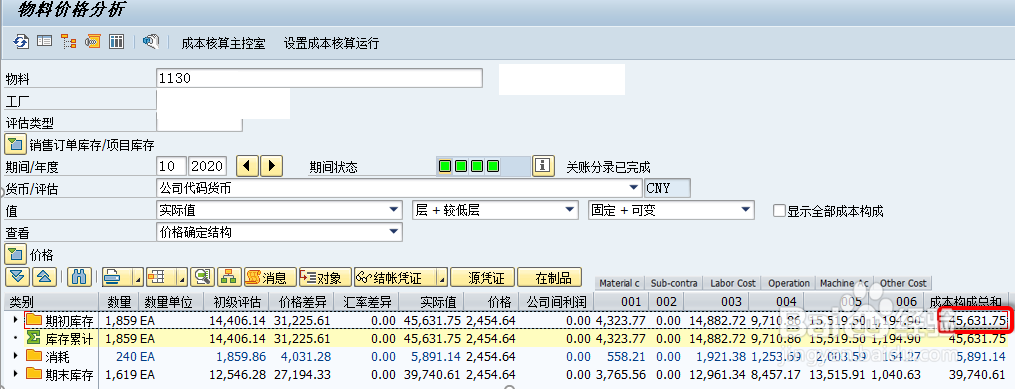1015x389 pixels.
Task: Click the 结帐凭证 closing document button
Action: [395, 277]
